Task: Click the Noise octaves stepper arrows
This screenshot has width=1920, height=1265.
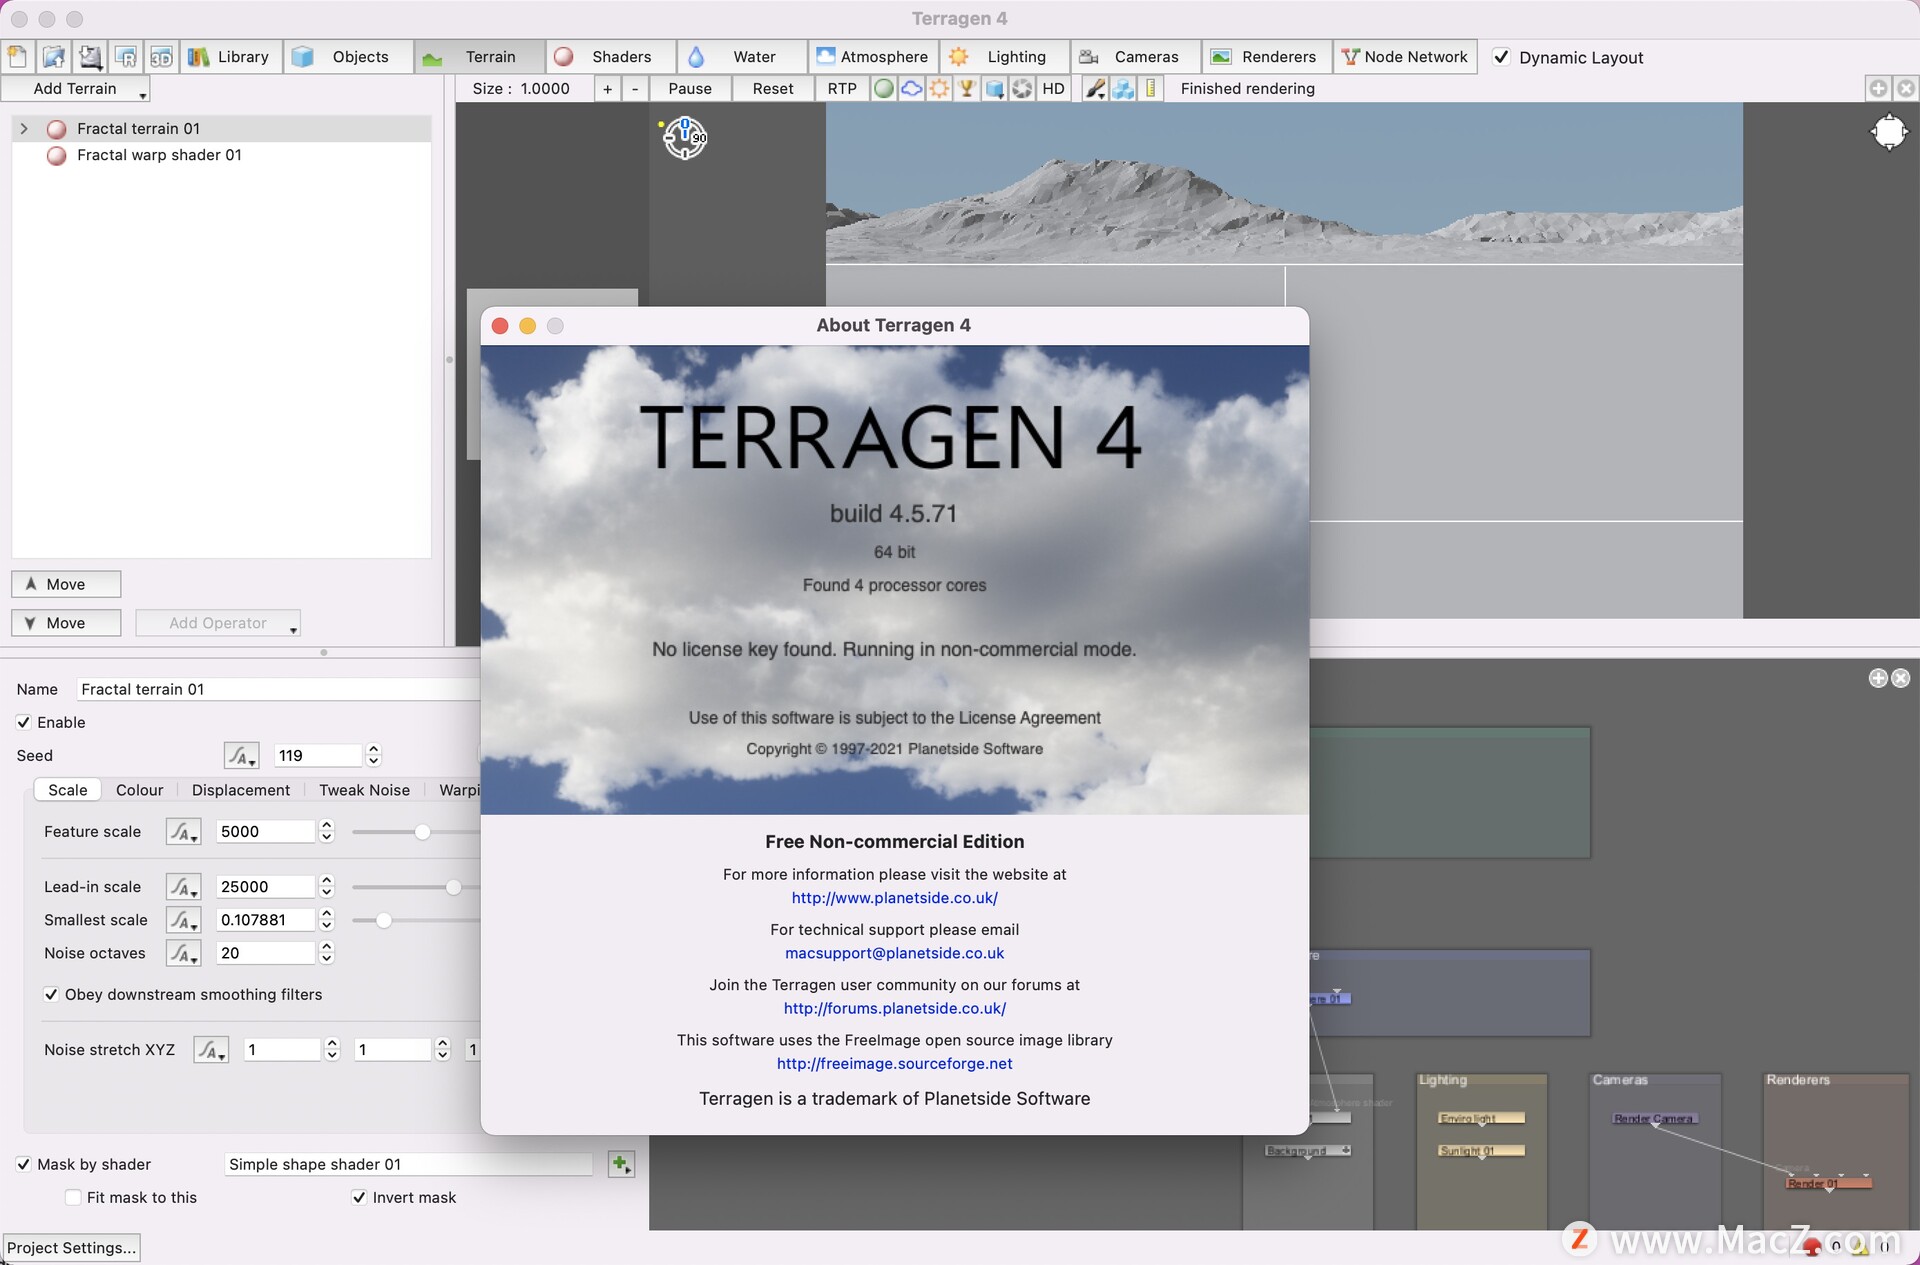Action: tap(326, 953)
